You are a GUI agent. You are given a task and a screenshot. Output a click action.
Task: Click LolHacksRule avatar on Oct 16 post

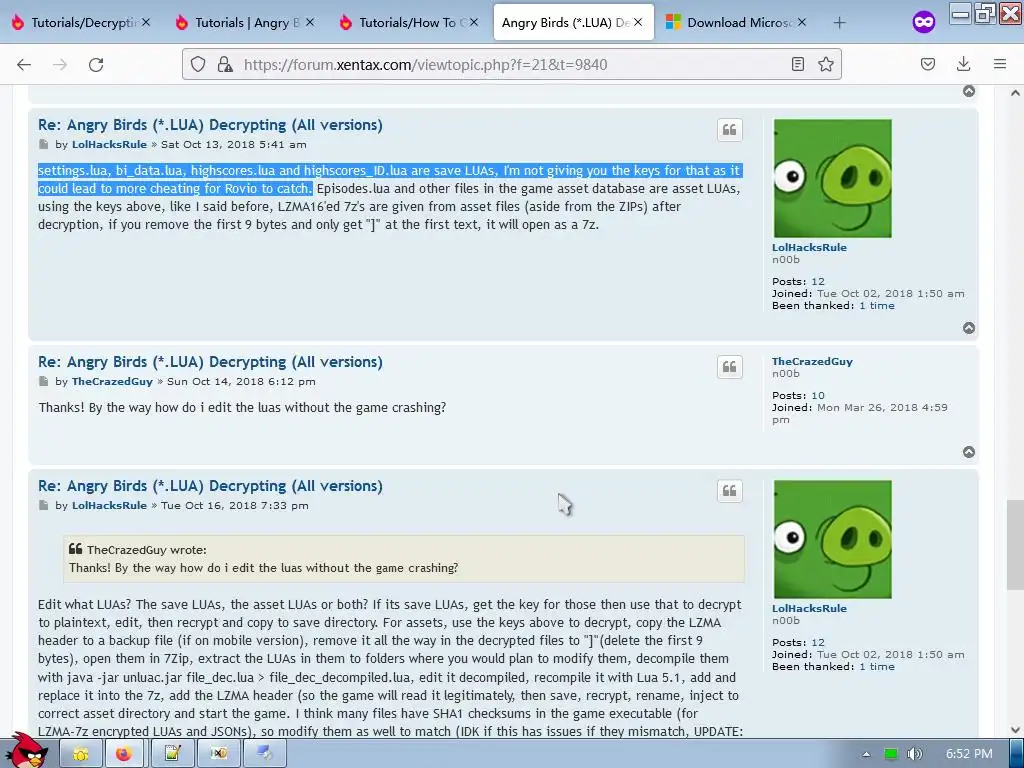point(832,539)
